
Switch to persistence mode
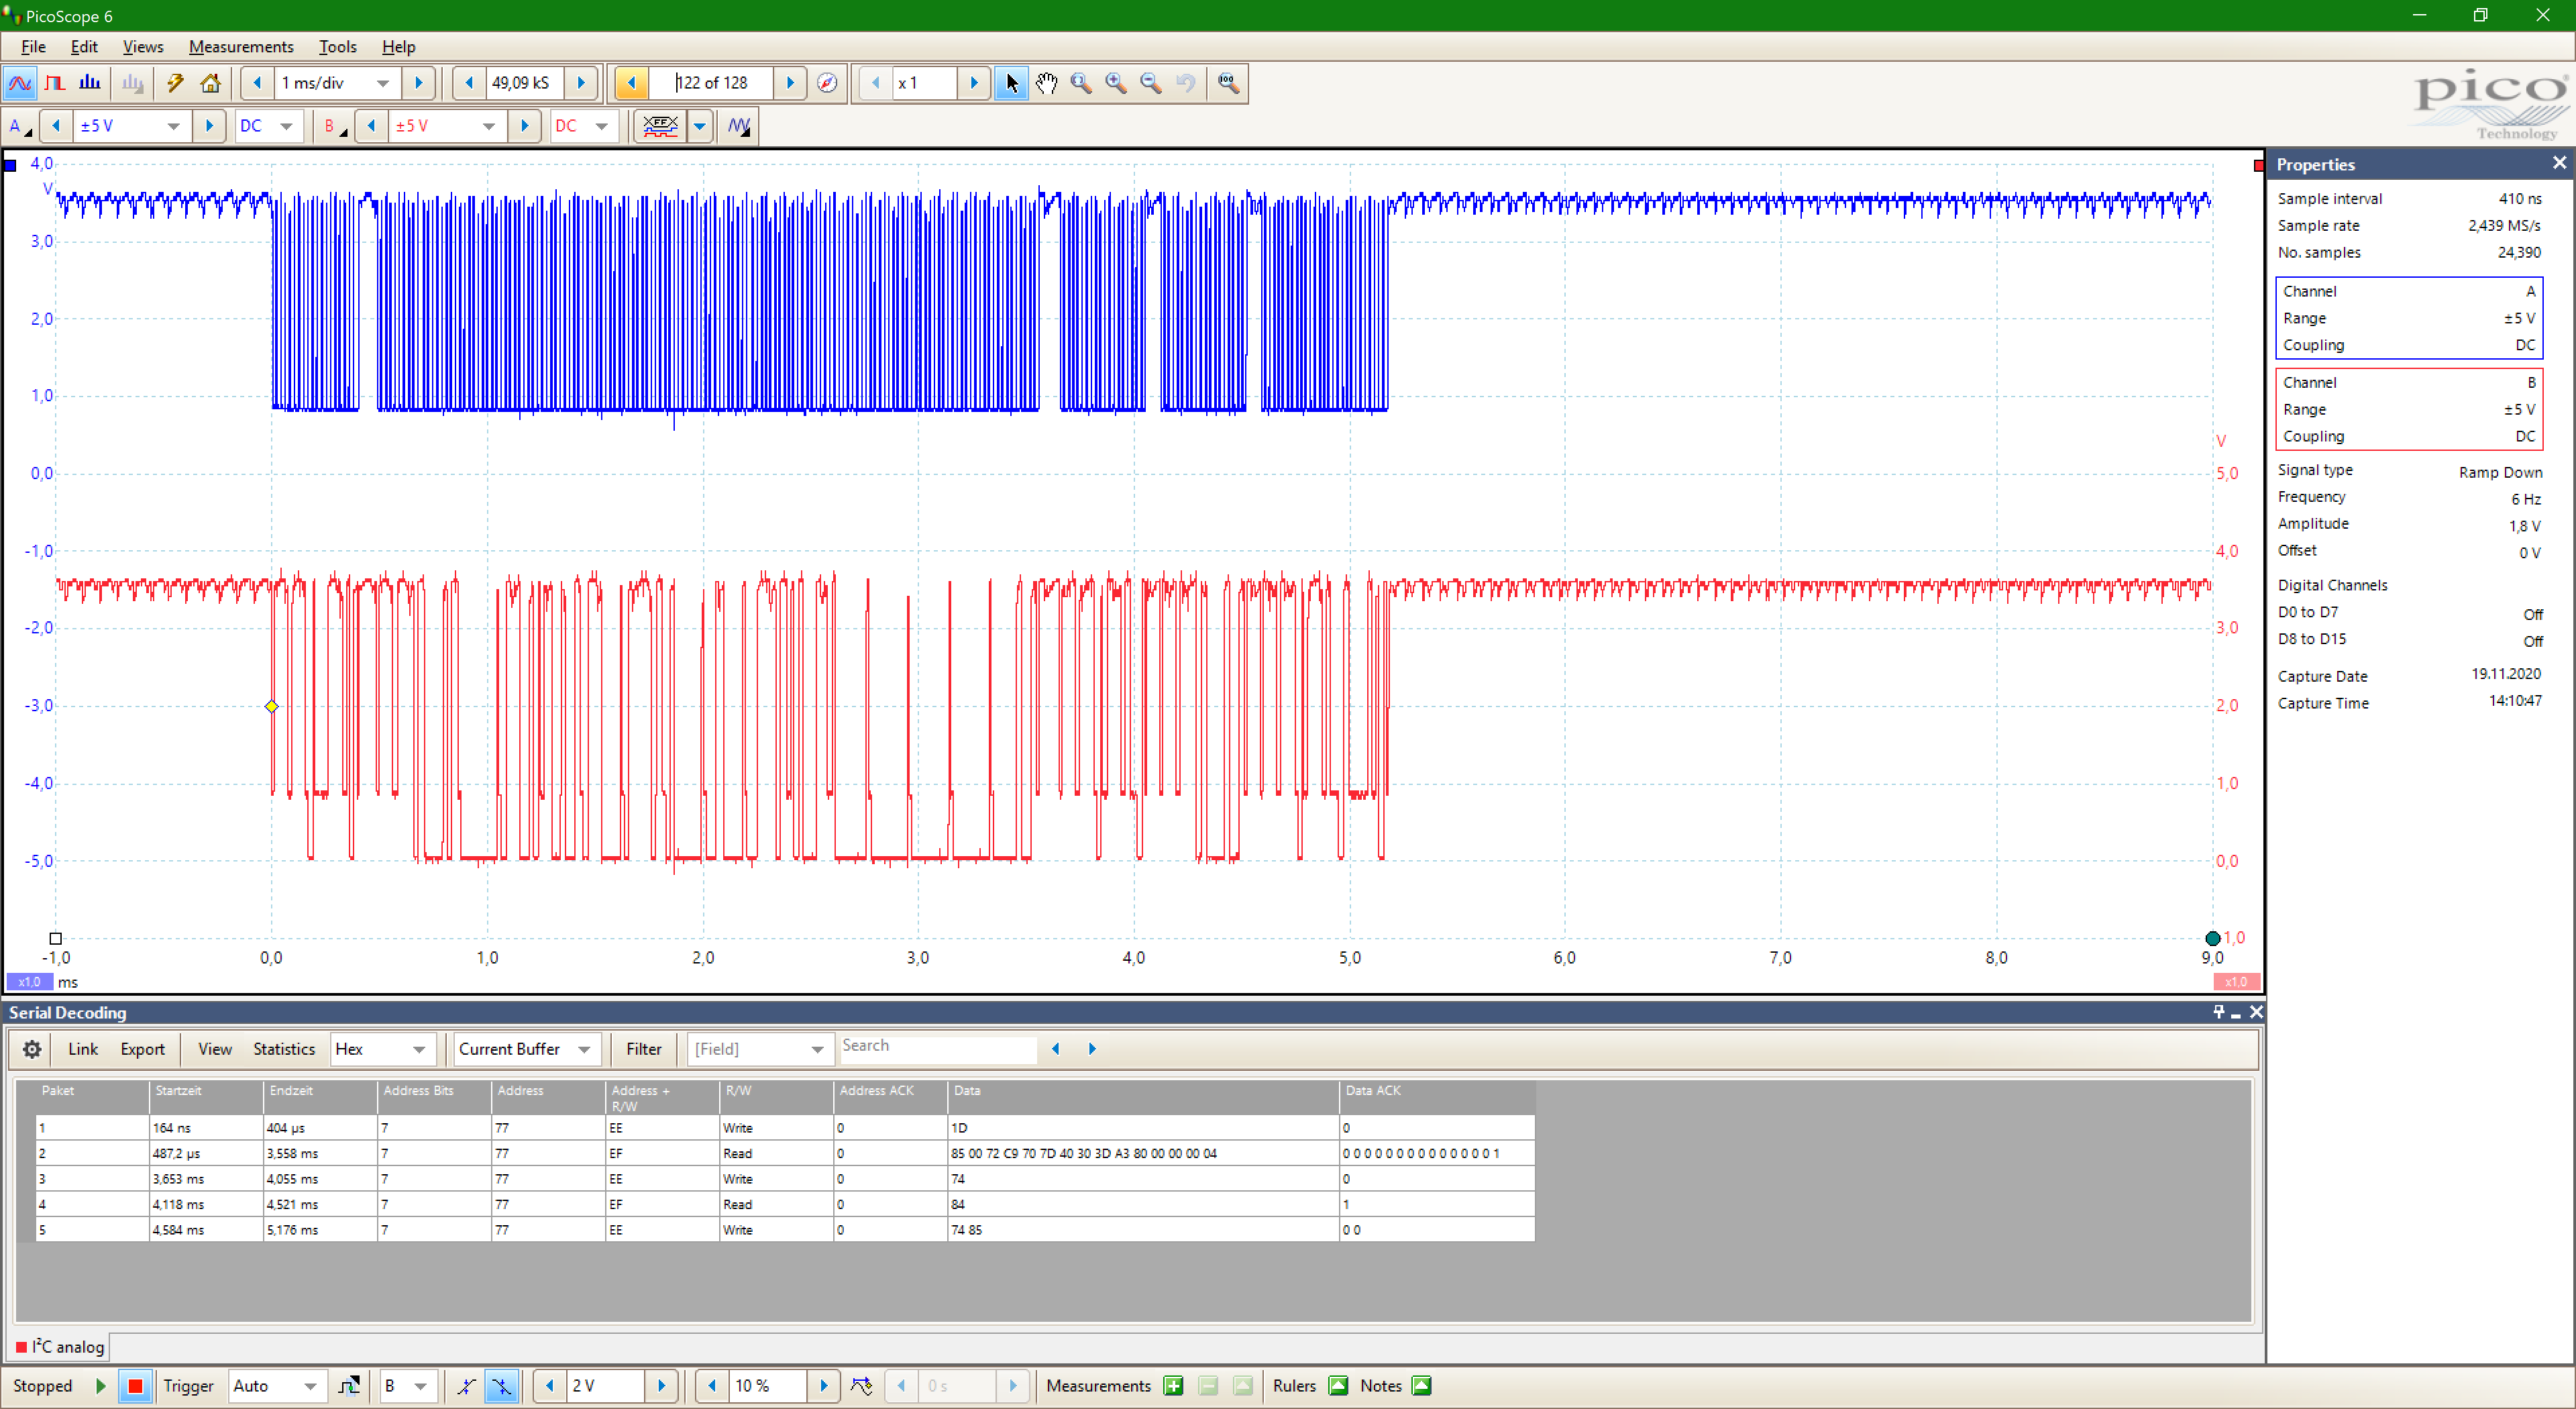pyautogui.click(x=55, y=83)
